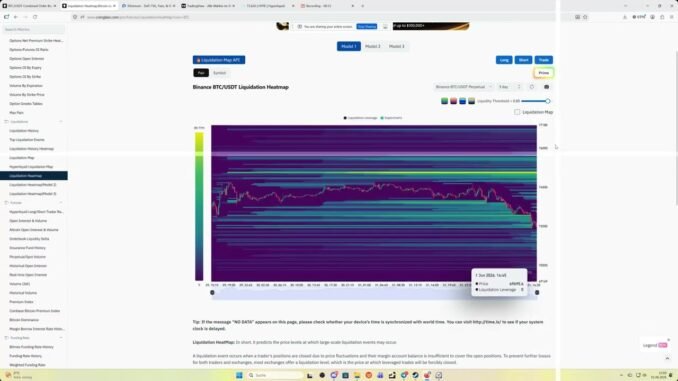Pick the gray-yellow color theme swatch

click(x=471, y=101)
